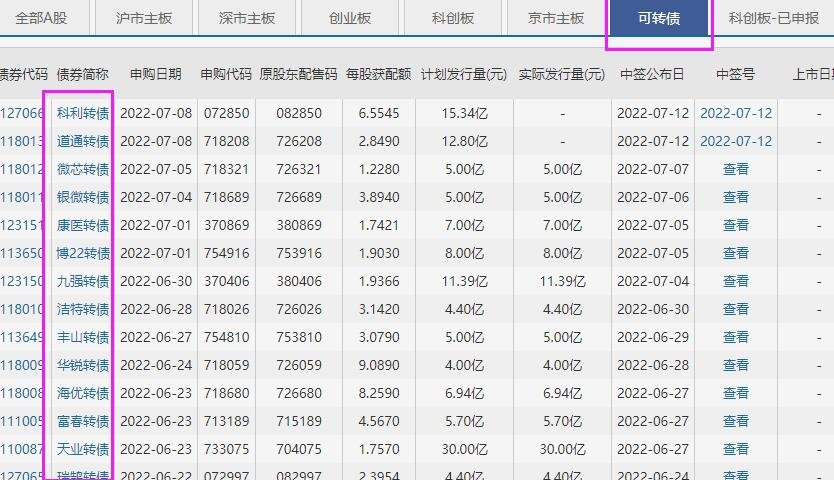Open bond code 113650 link
This screenshot has height=480, width=834.
[x=22, y=253]
